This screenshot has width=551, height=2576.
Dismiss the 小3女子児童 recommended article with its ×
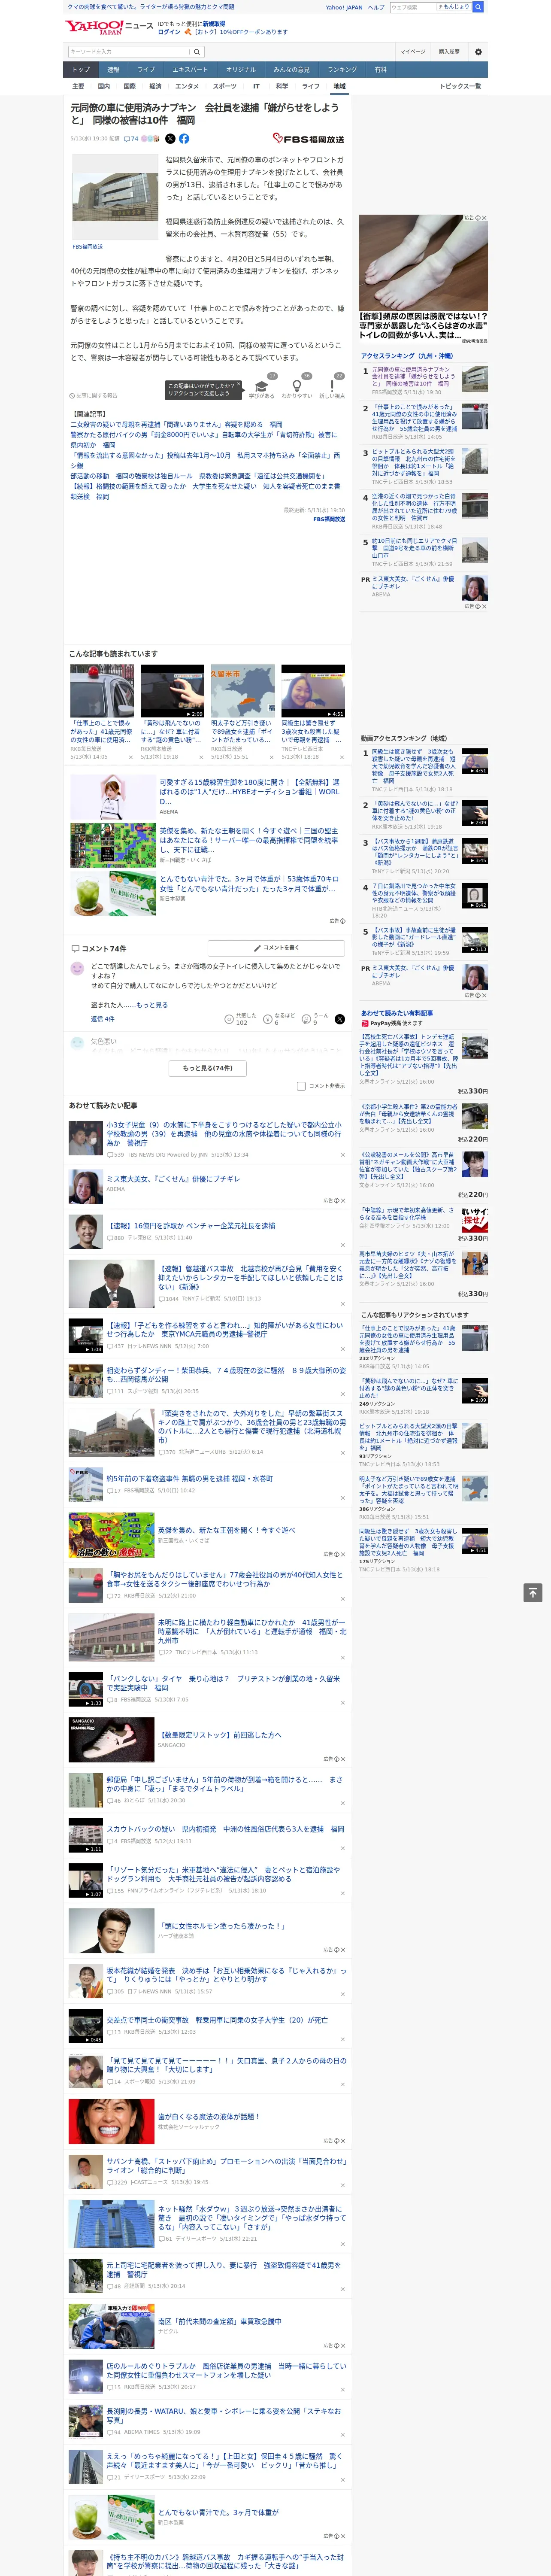343,1155
